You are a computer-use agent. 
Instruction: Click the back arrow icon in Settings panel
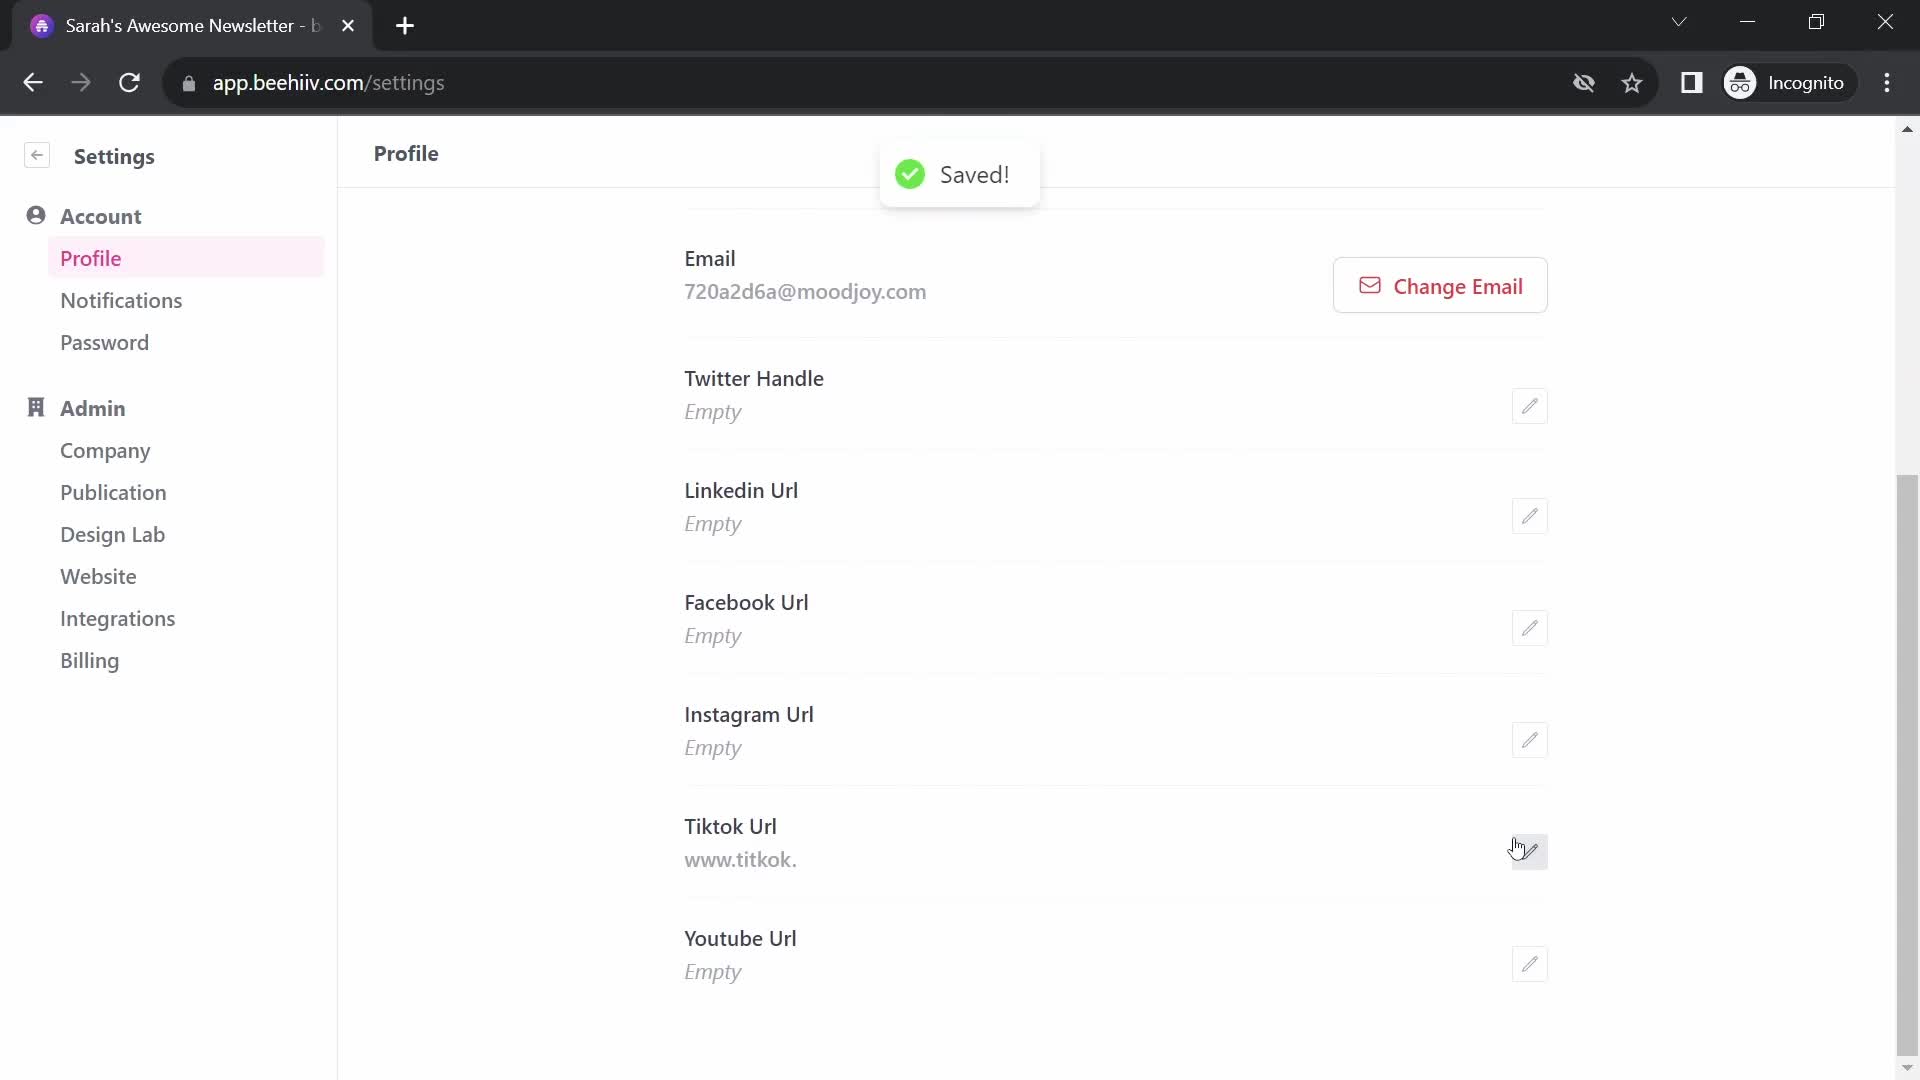click(37, 156)
